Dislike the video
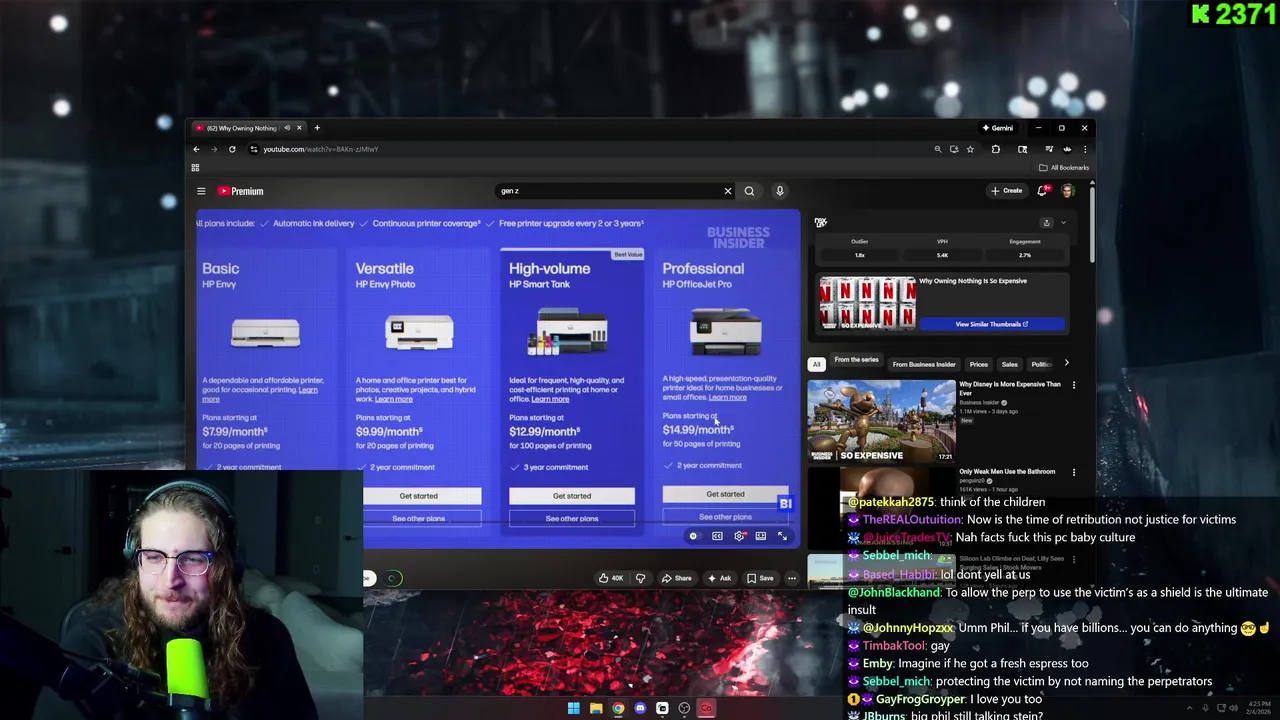Image resolution: width=1280 pixels, height=720 pixels. (640, 578)
